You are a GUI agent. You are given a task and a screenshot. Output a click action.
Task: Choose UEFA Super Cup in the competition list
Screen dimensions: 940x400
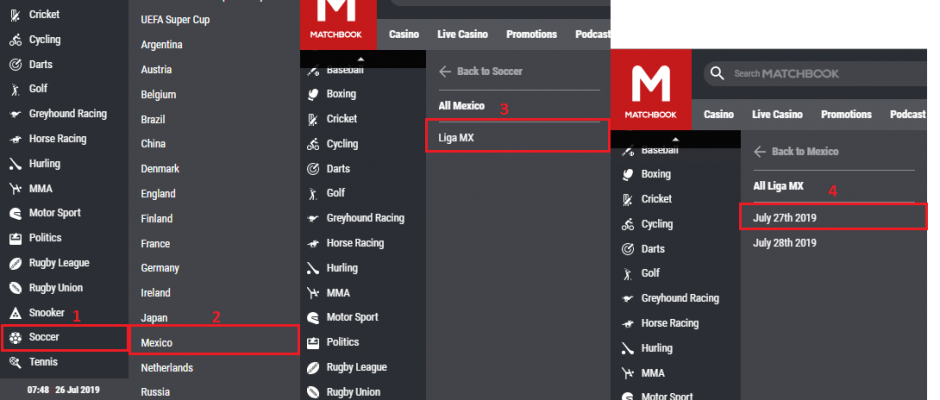click(x=175, y=20)
